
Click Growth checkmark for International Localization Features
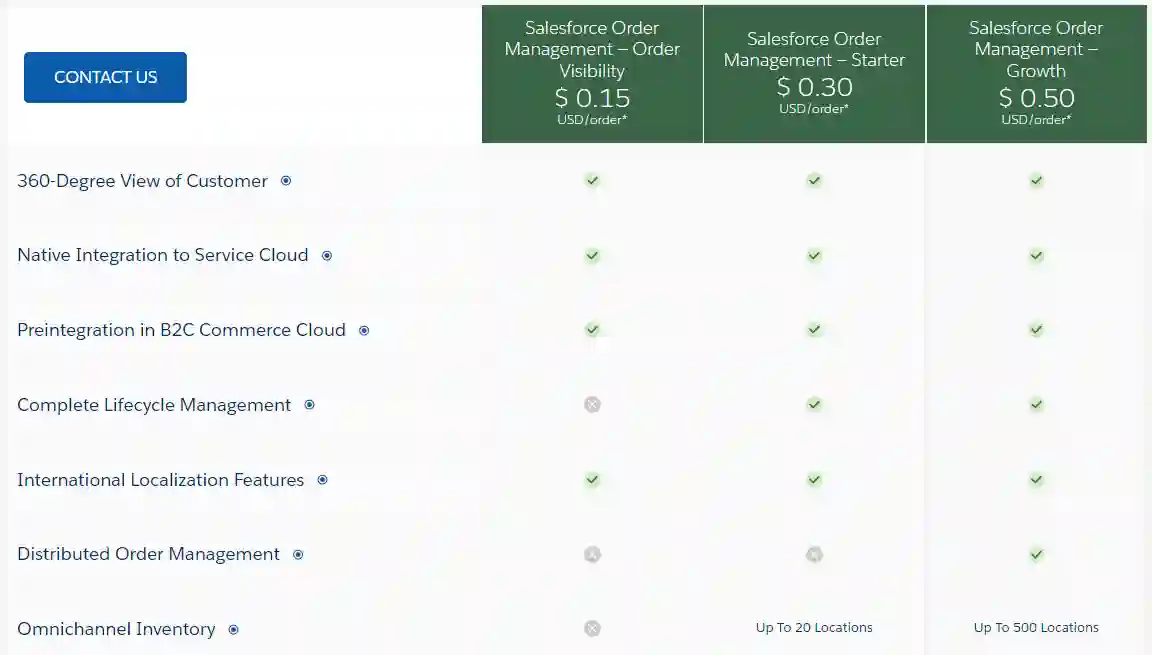[x=1036, y=480]
